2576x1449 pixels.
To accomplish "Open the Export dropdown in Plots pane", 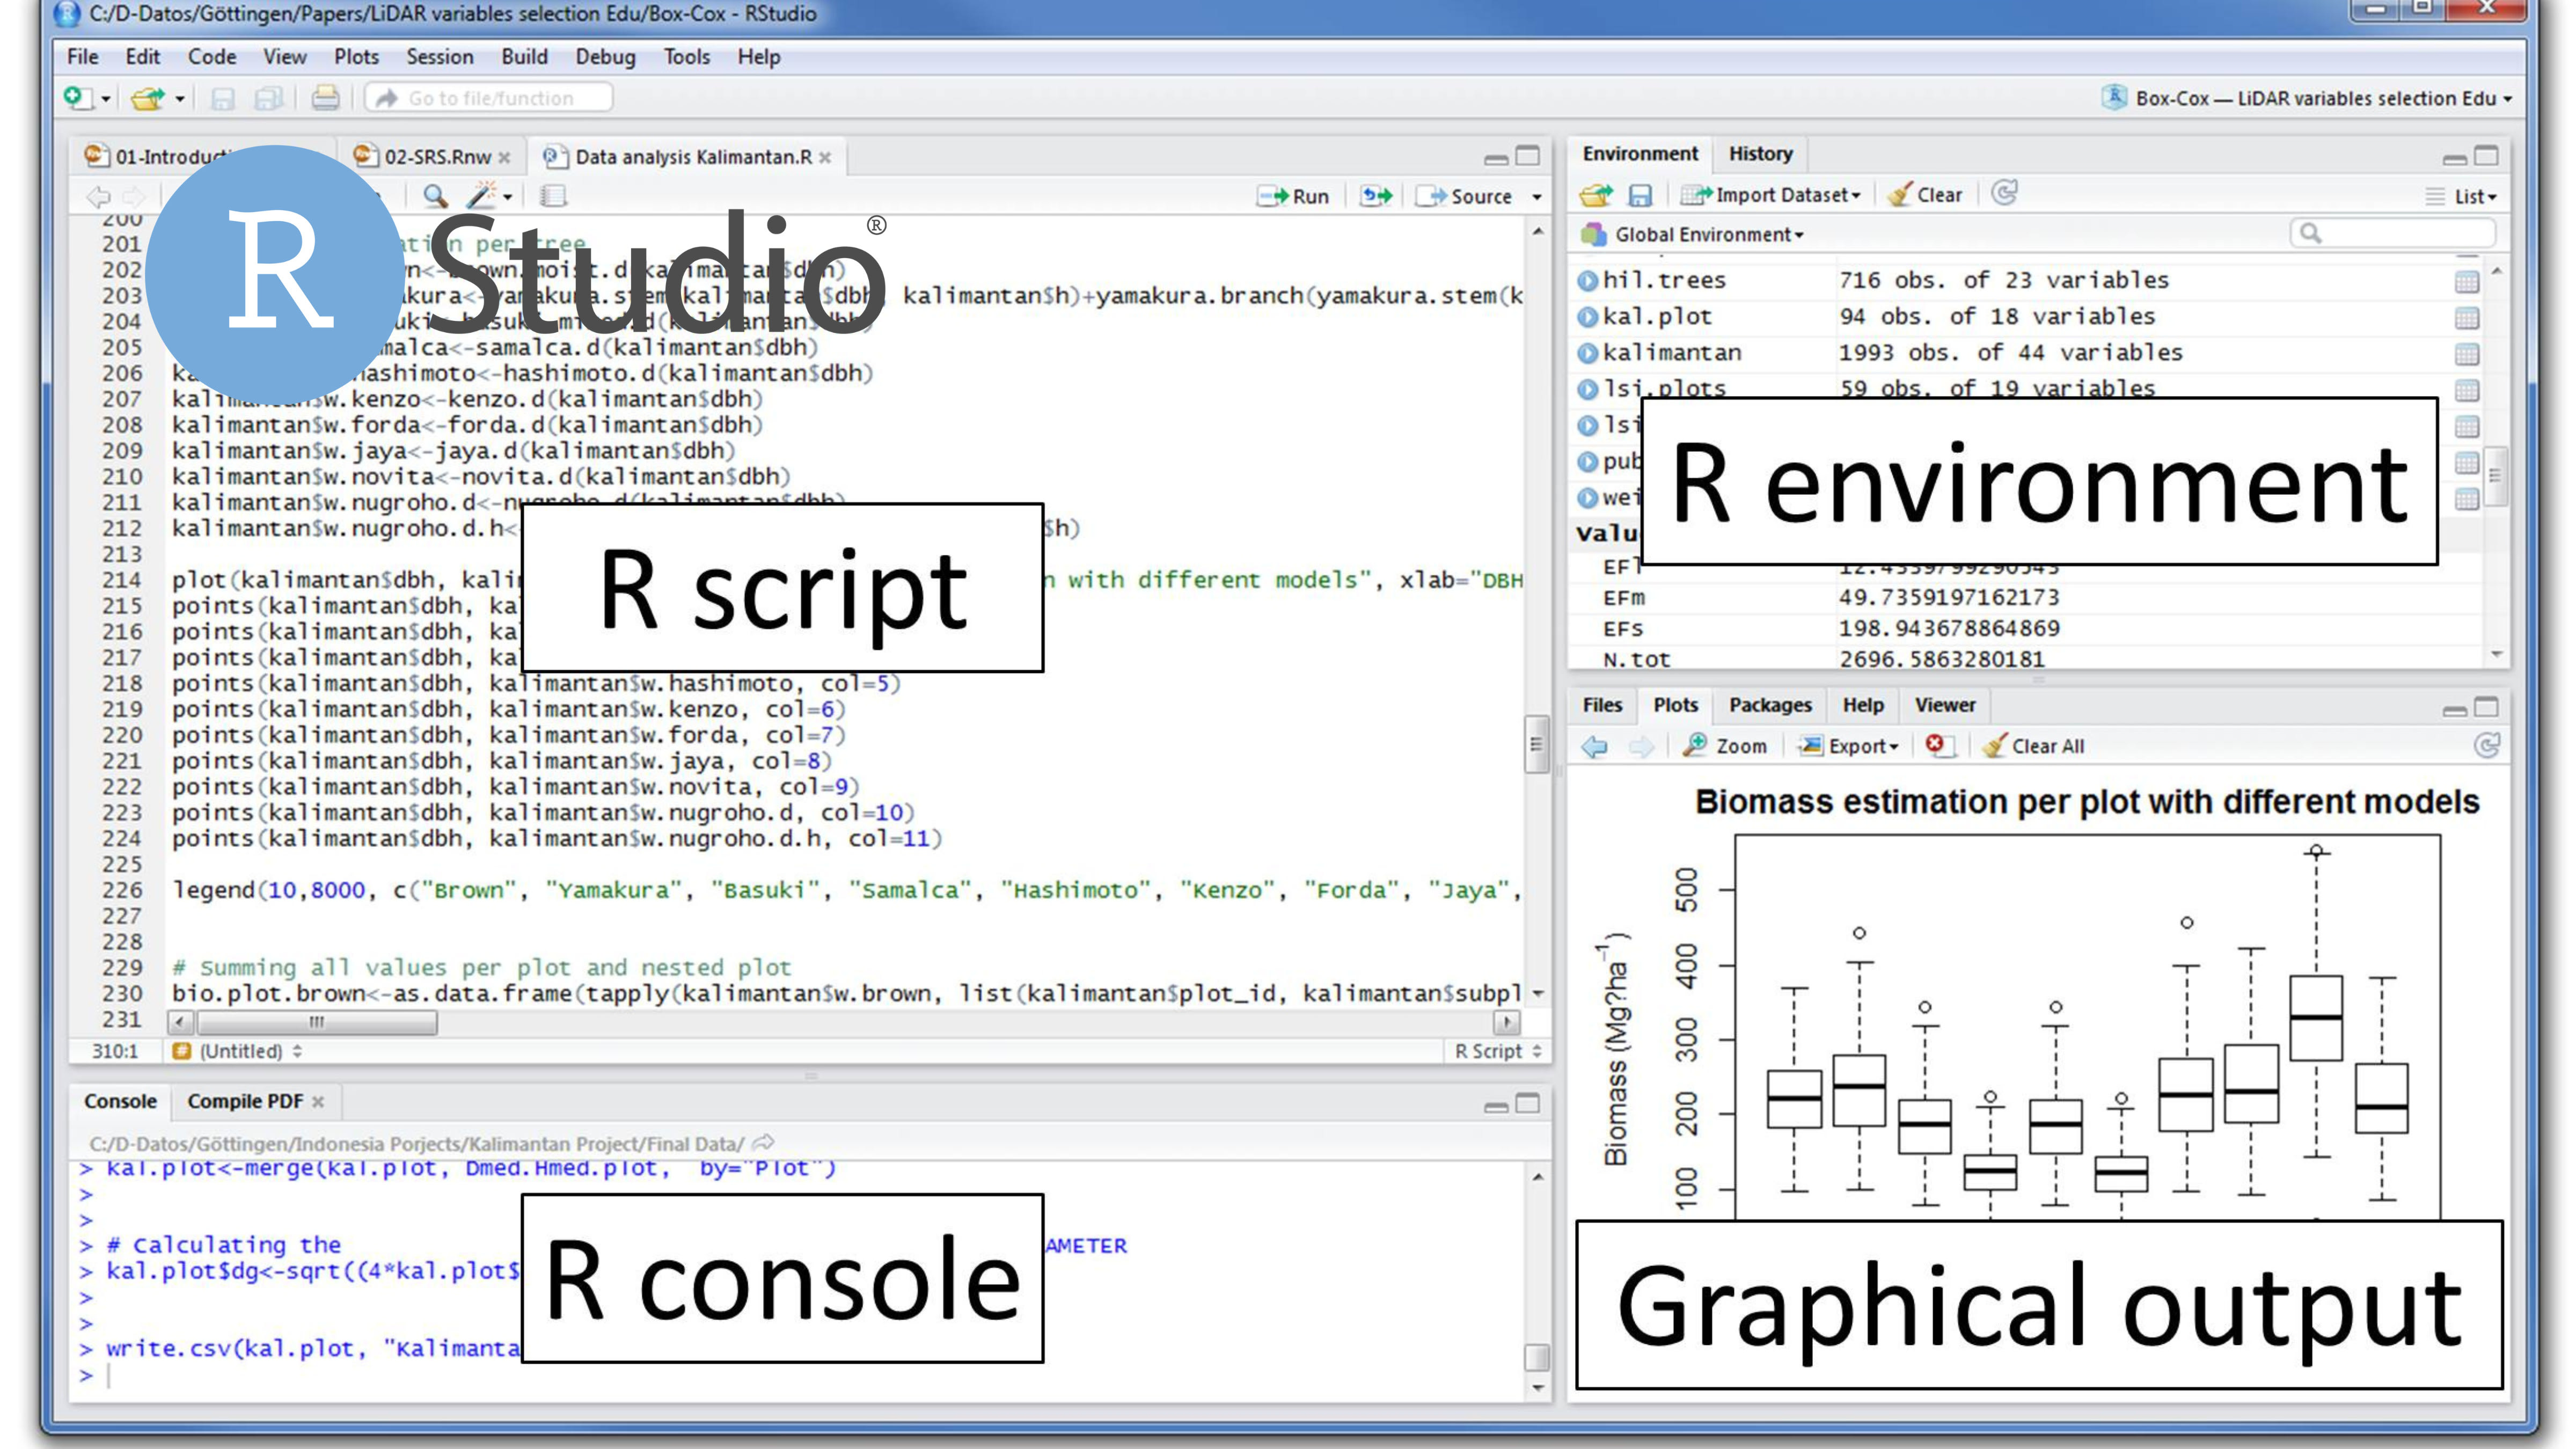I will [1848, 746].
